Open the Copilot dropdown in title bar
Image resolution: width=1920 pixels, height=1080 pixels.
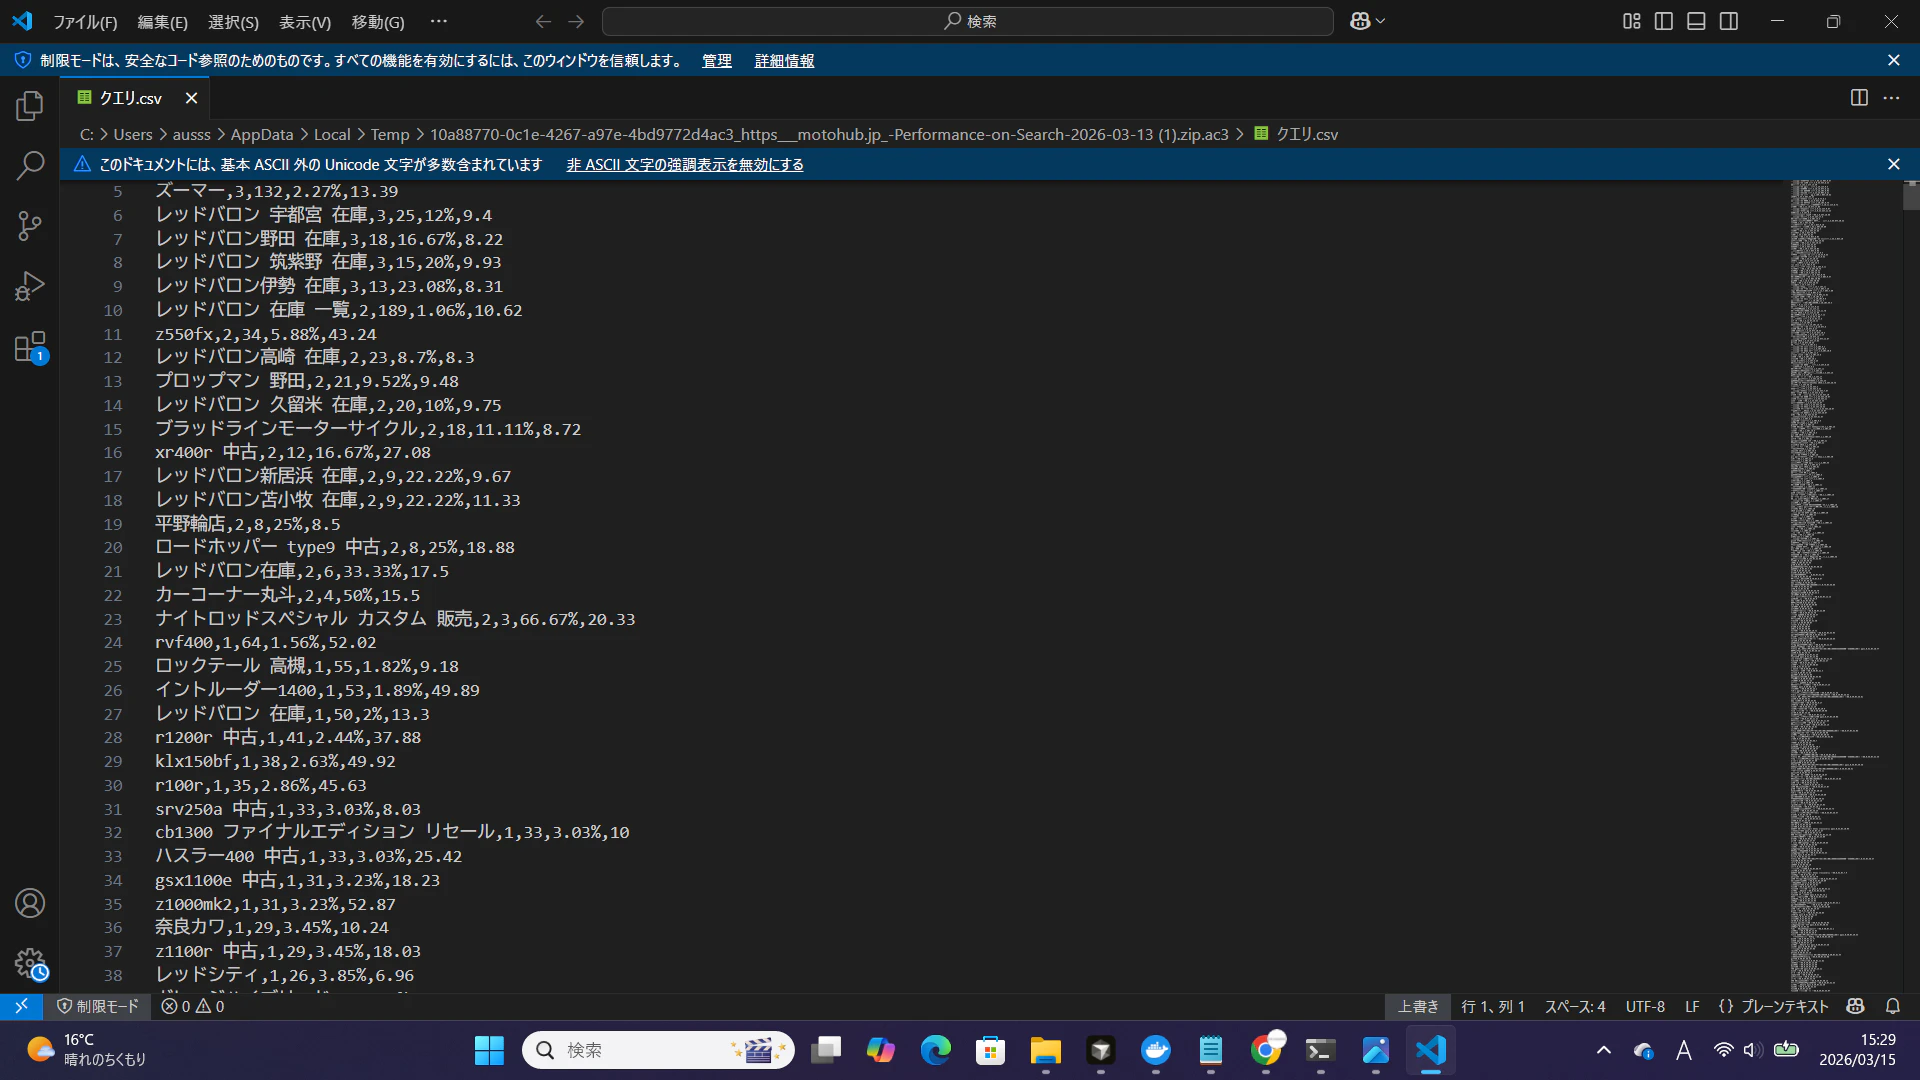pos(1368,21)
